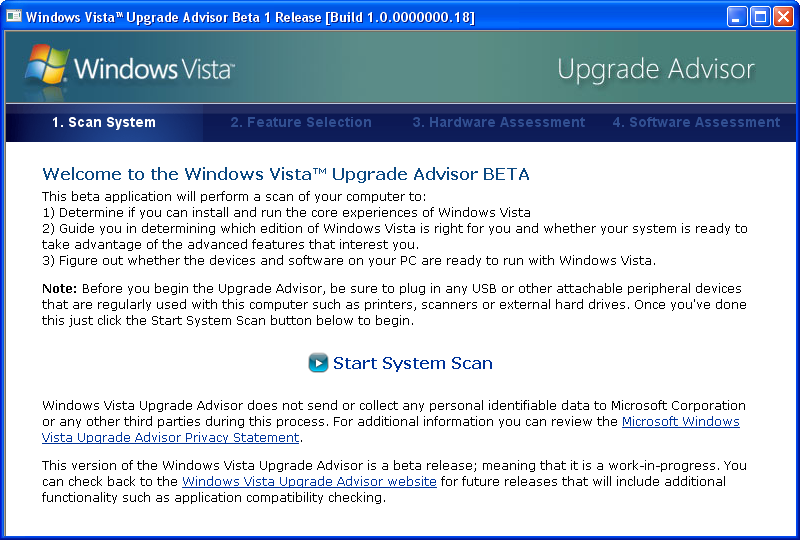Screen dimensions: 800x540
Task: Open the Microsoft Windows Vista Privacy Statement link
Action: 390,429
